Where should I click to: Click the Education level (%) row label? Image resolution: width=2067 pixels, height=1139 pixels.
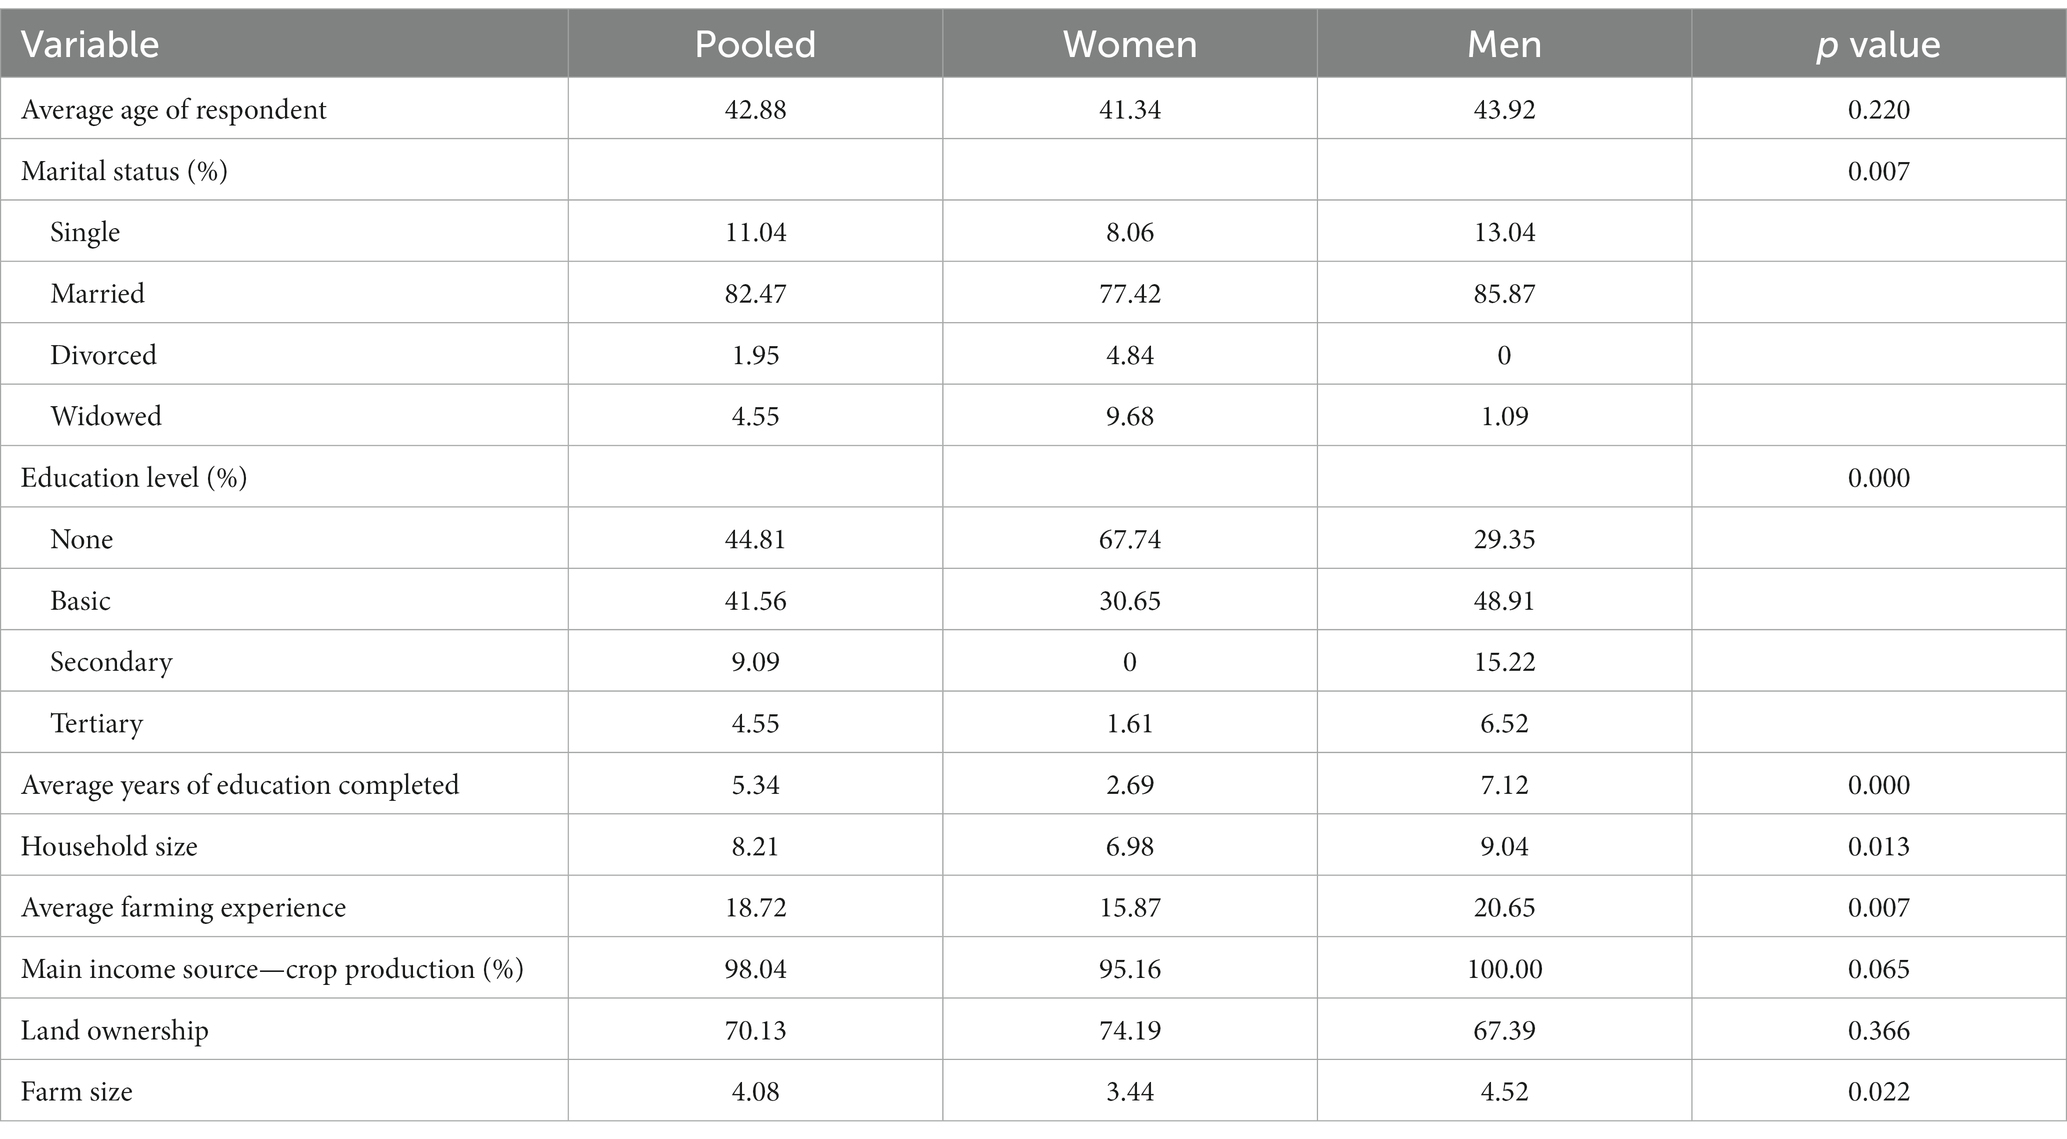[134, 478]
